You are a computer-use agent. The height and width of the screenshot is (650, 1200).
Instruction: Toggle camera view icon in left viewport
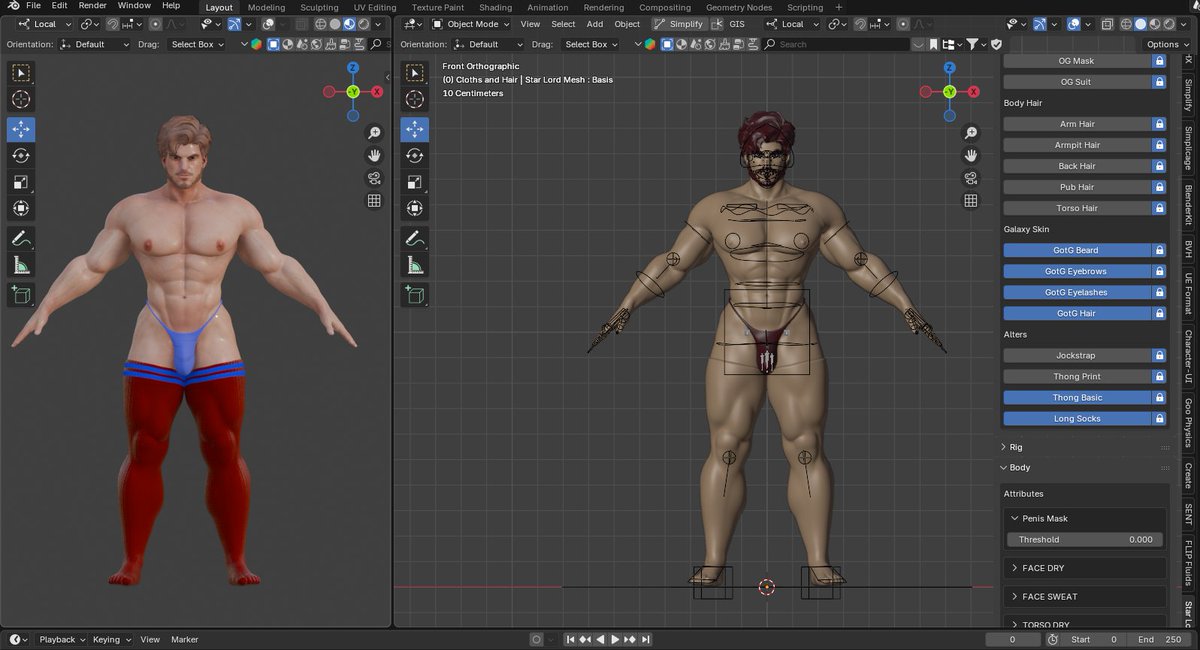[374, 178]
